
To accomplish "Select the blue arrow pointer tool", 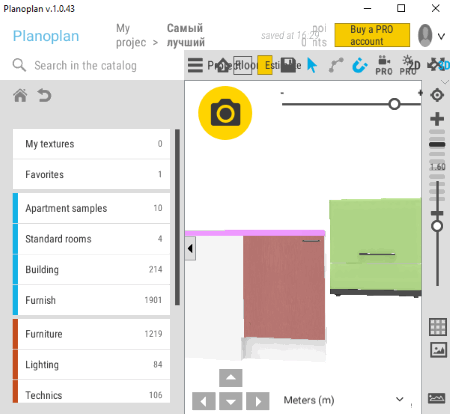I will point(312,65).
